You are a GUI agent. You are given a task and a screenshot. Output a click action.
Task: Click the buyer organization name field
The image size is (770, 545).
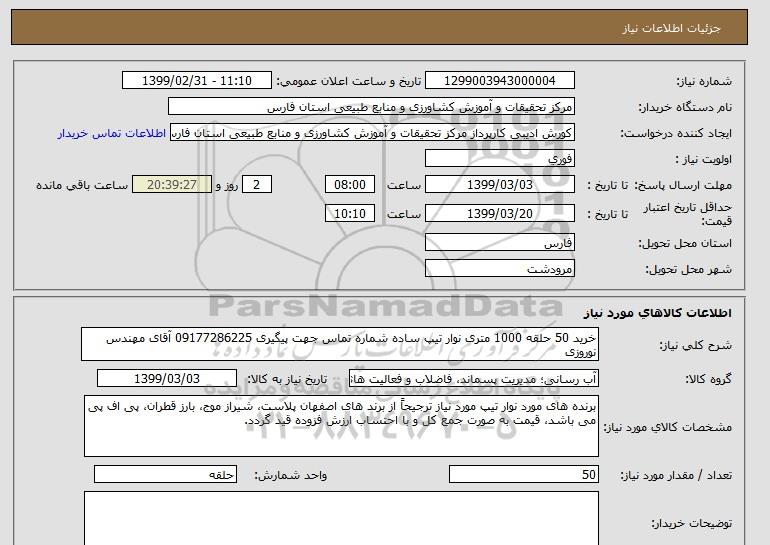pos(371,107)
